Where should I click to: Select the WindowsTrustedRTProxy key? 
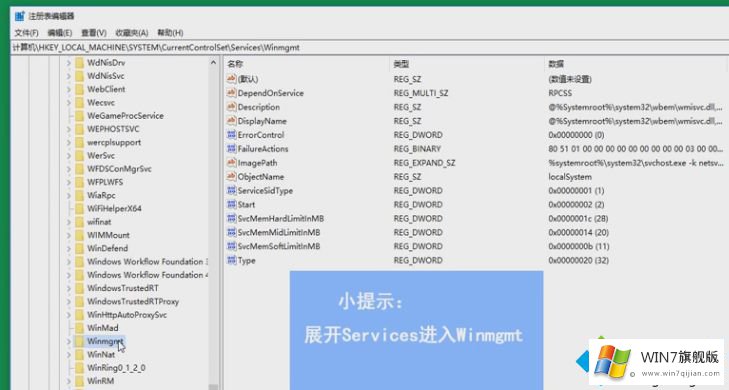(133, 302)
